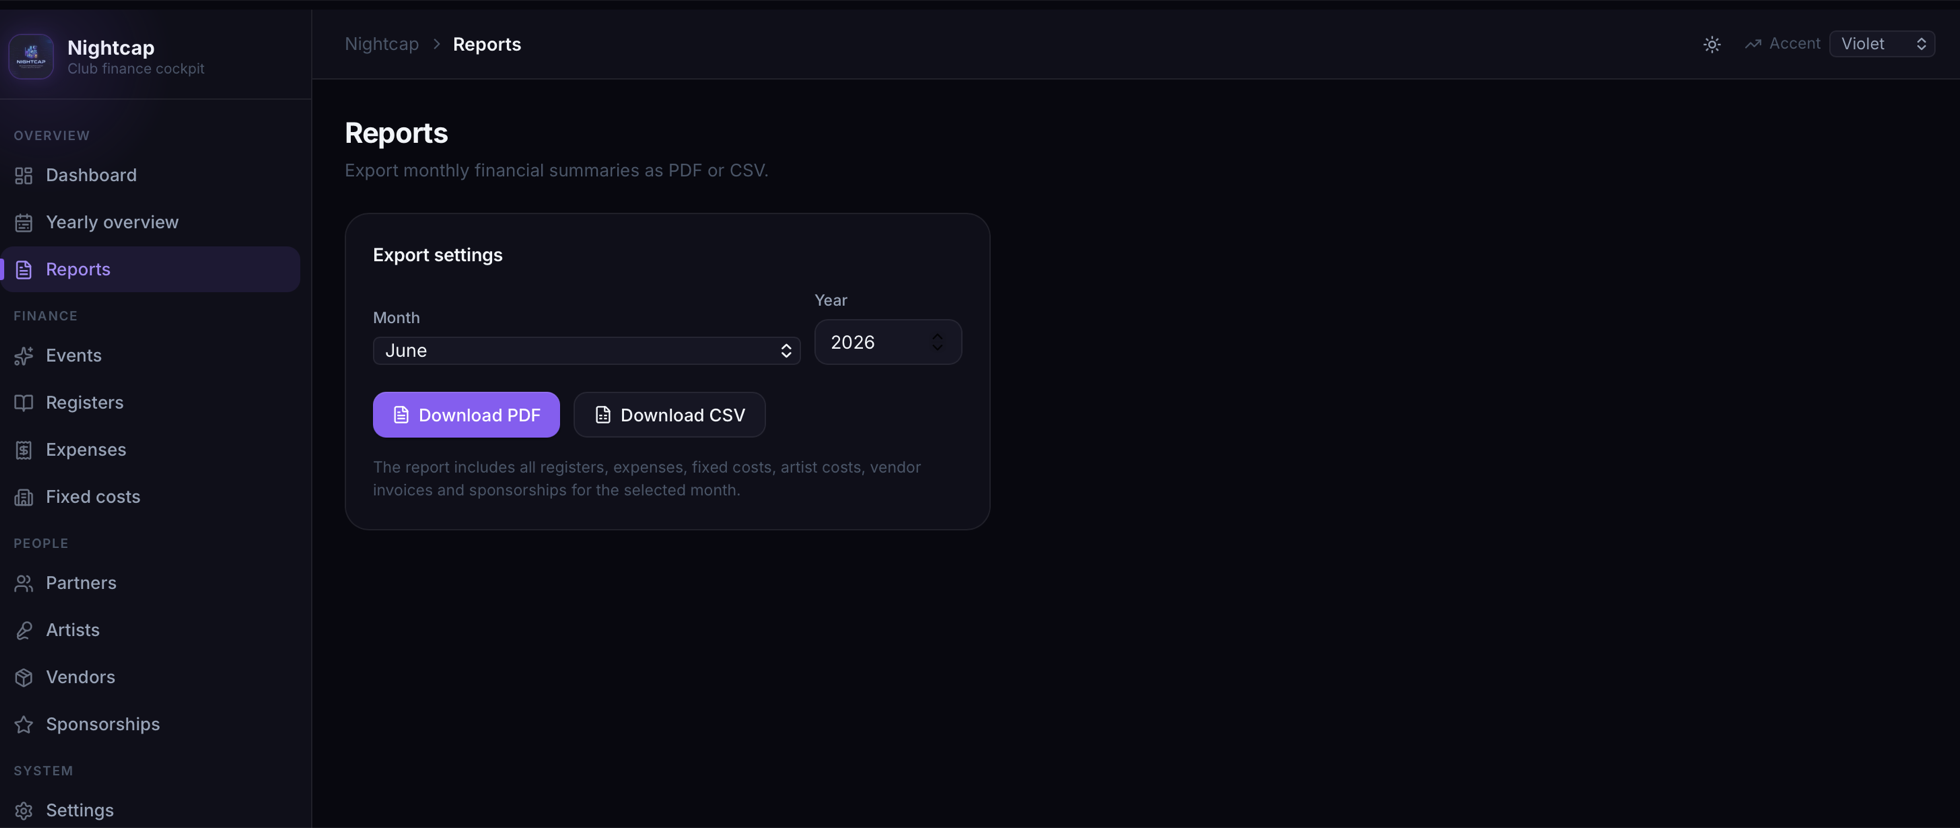Toggle light theme with sun icon
Viewport: 1960px width, 828px height.
1712,44
